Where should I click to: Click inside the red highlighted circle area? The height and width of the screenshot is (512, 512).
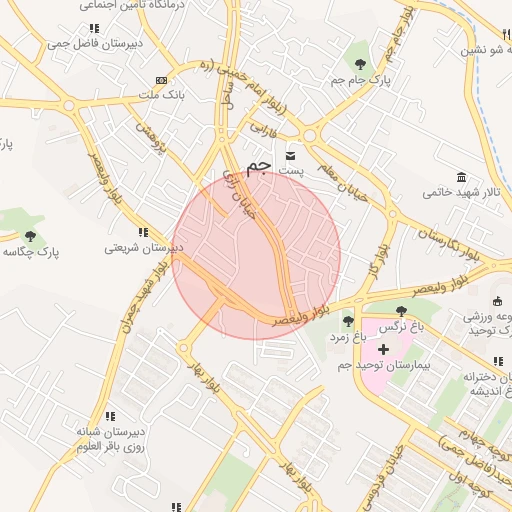[x=256, y=256]
